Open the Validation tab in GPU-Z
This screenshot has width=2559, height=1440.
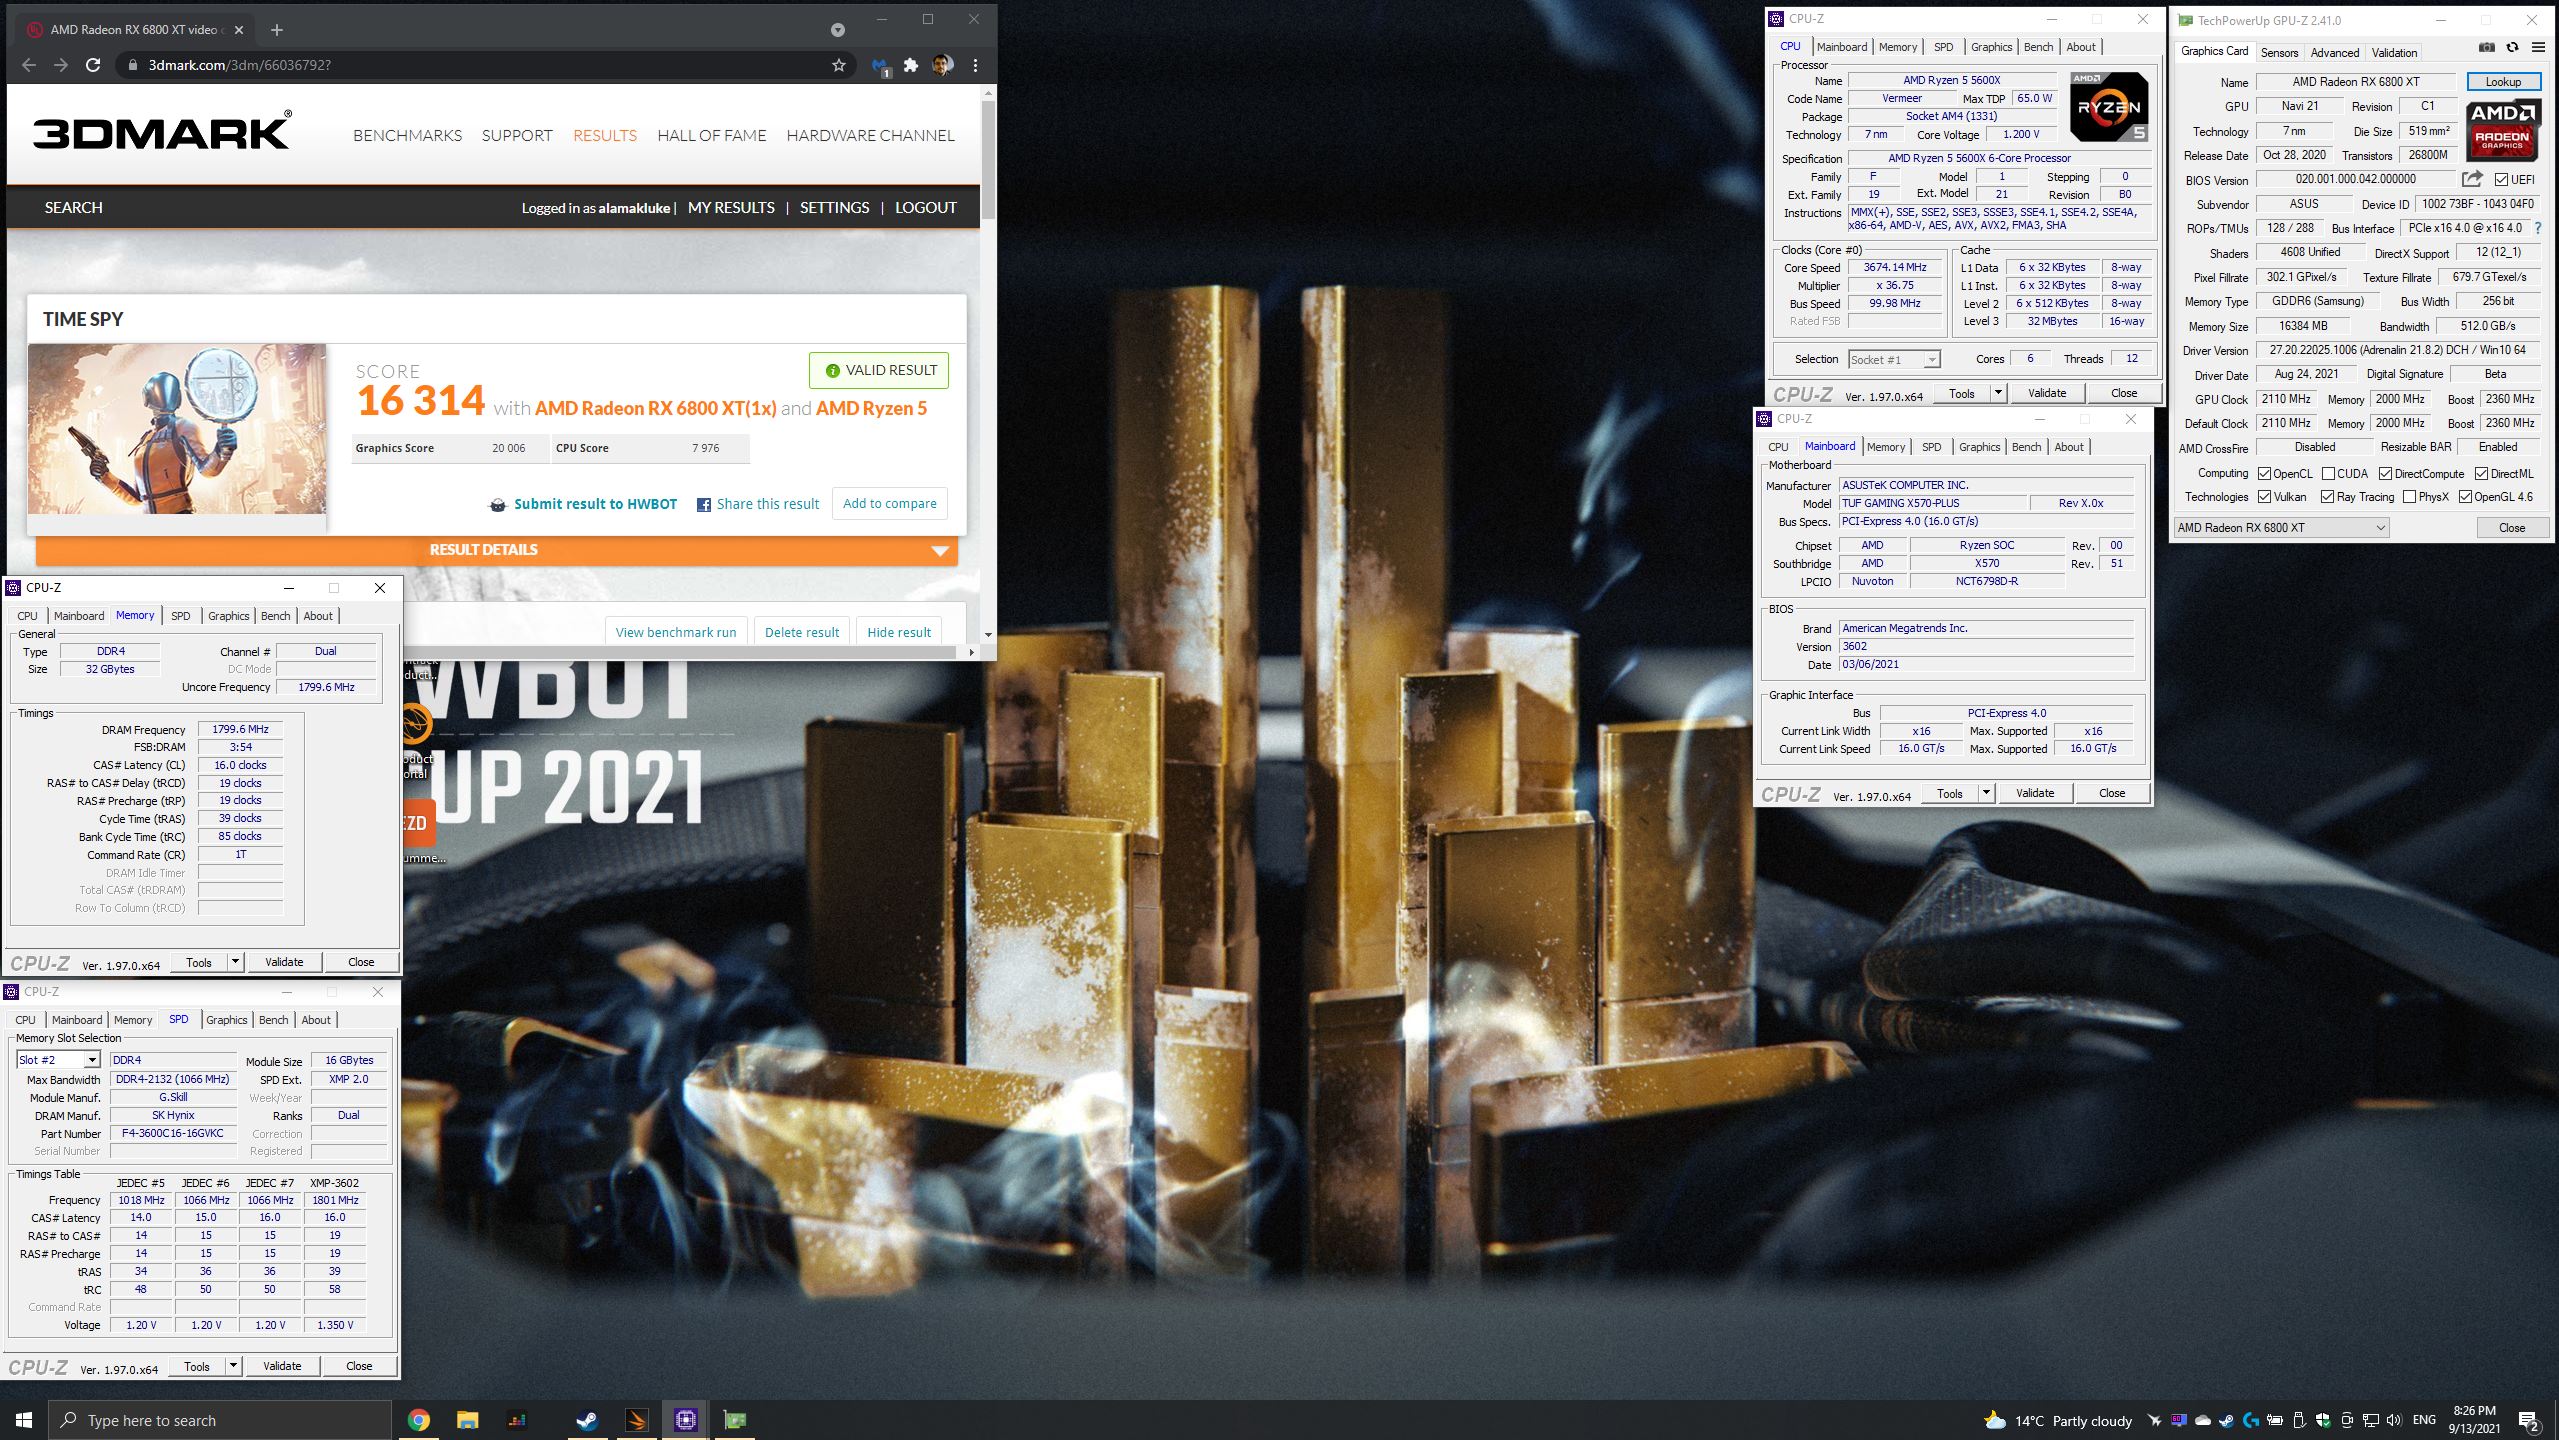(x=2394, y=52)
